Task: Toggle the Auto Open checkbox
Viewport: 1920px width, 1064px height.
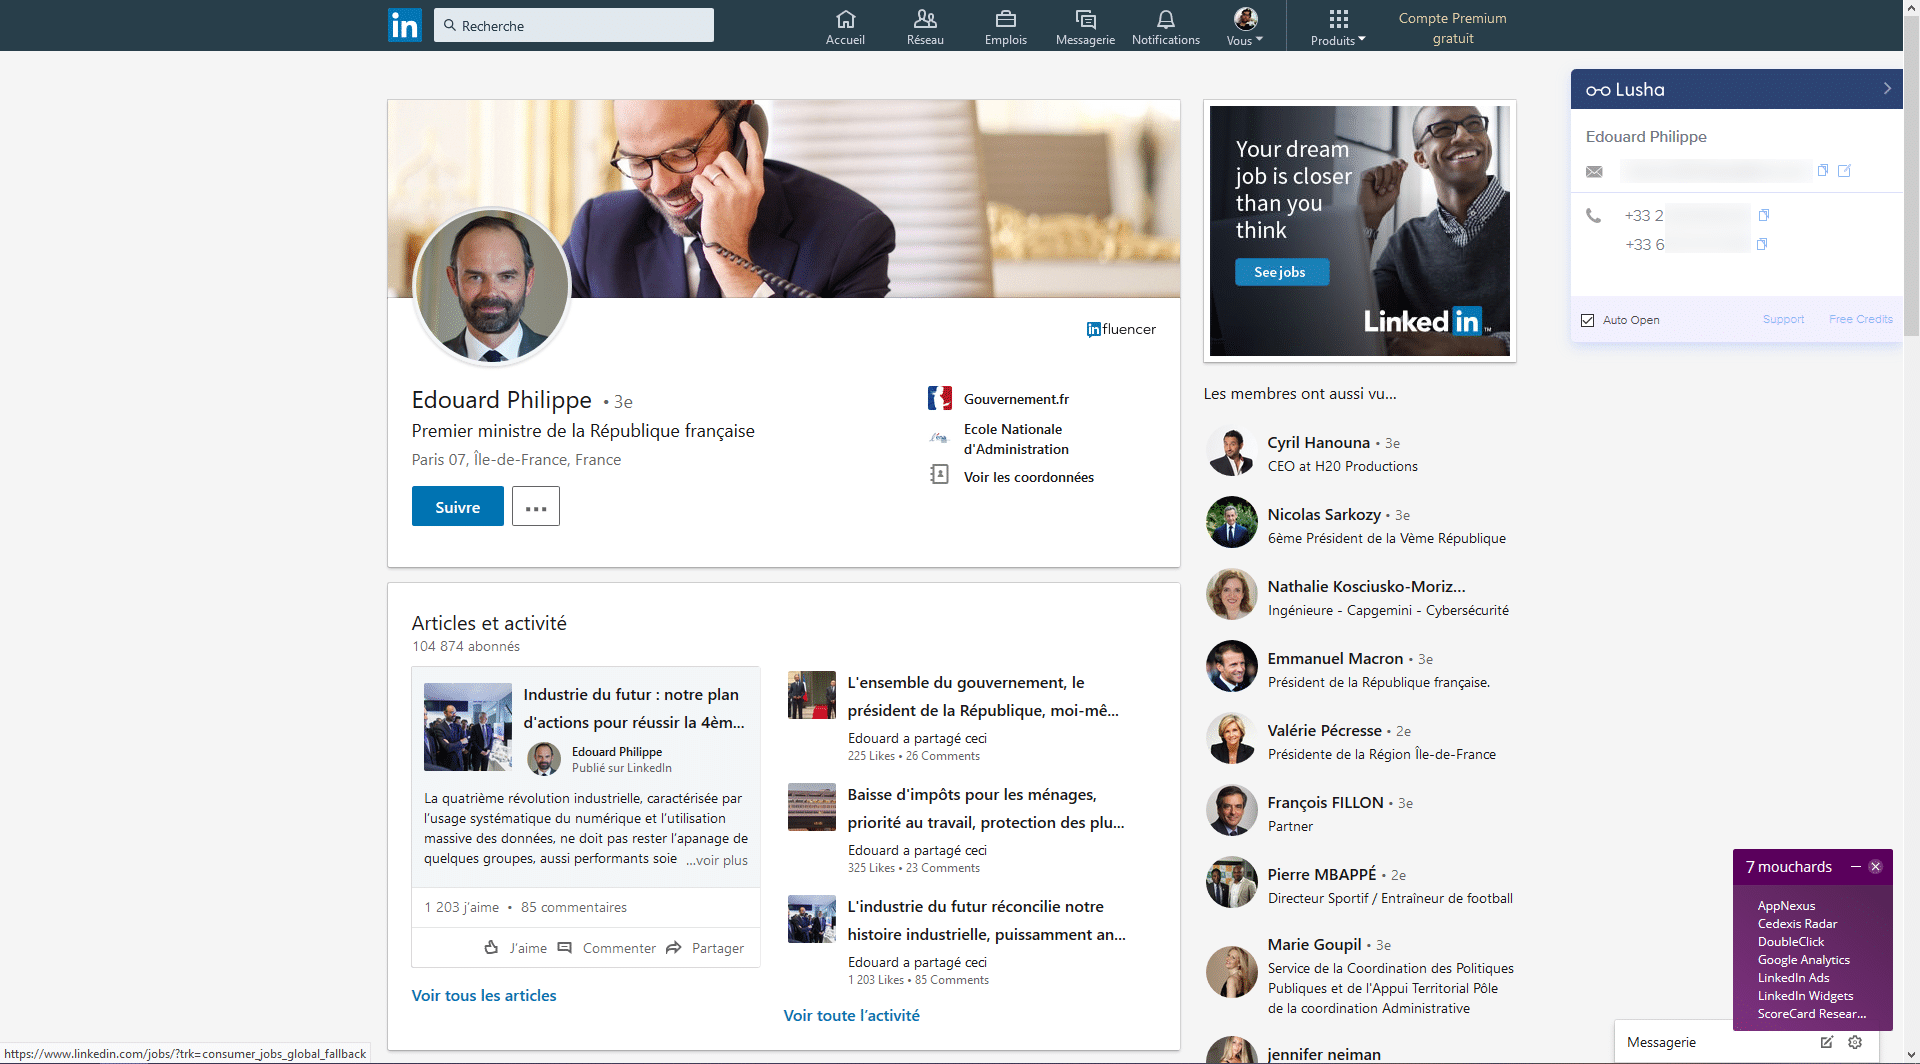Action: [1587, 320]
